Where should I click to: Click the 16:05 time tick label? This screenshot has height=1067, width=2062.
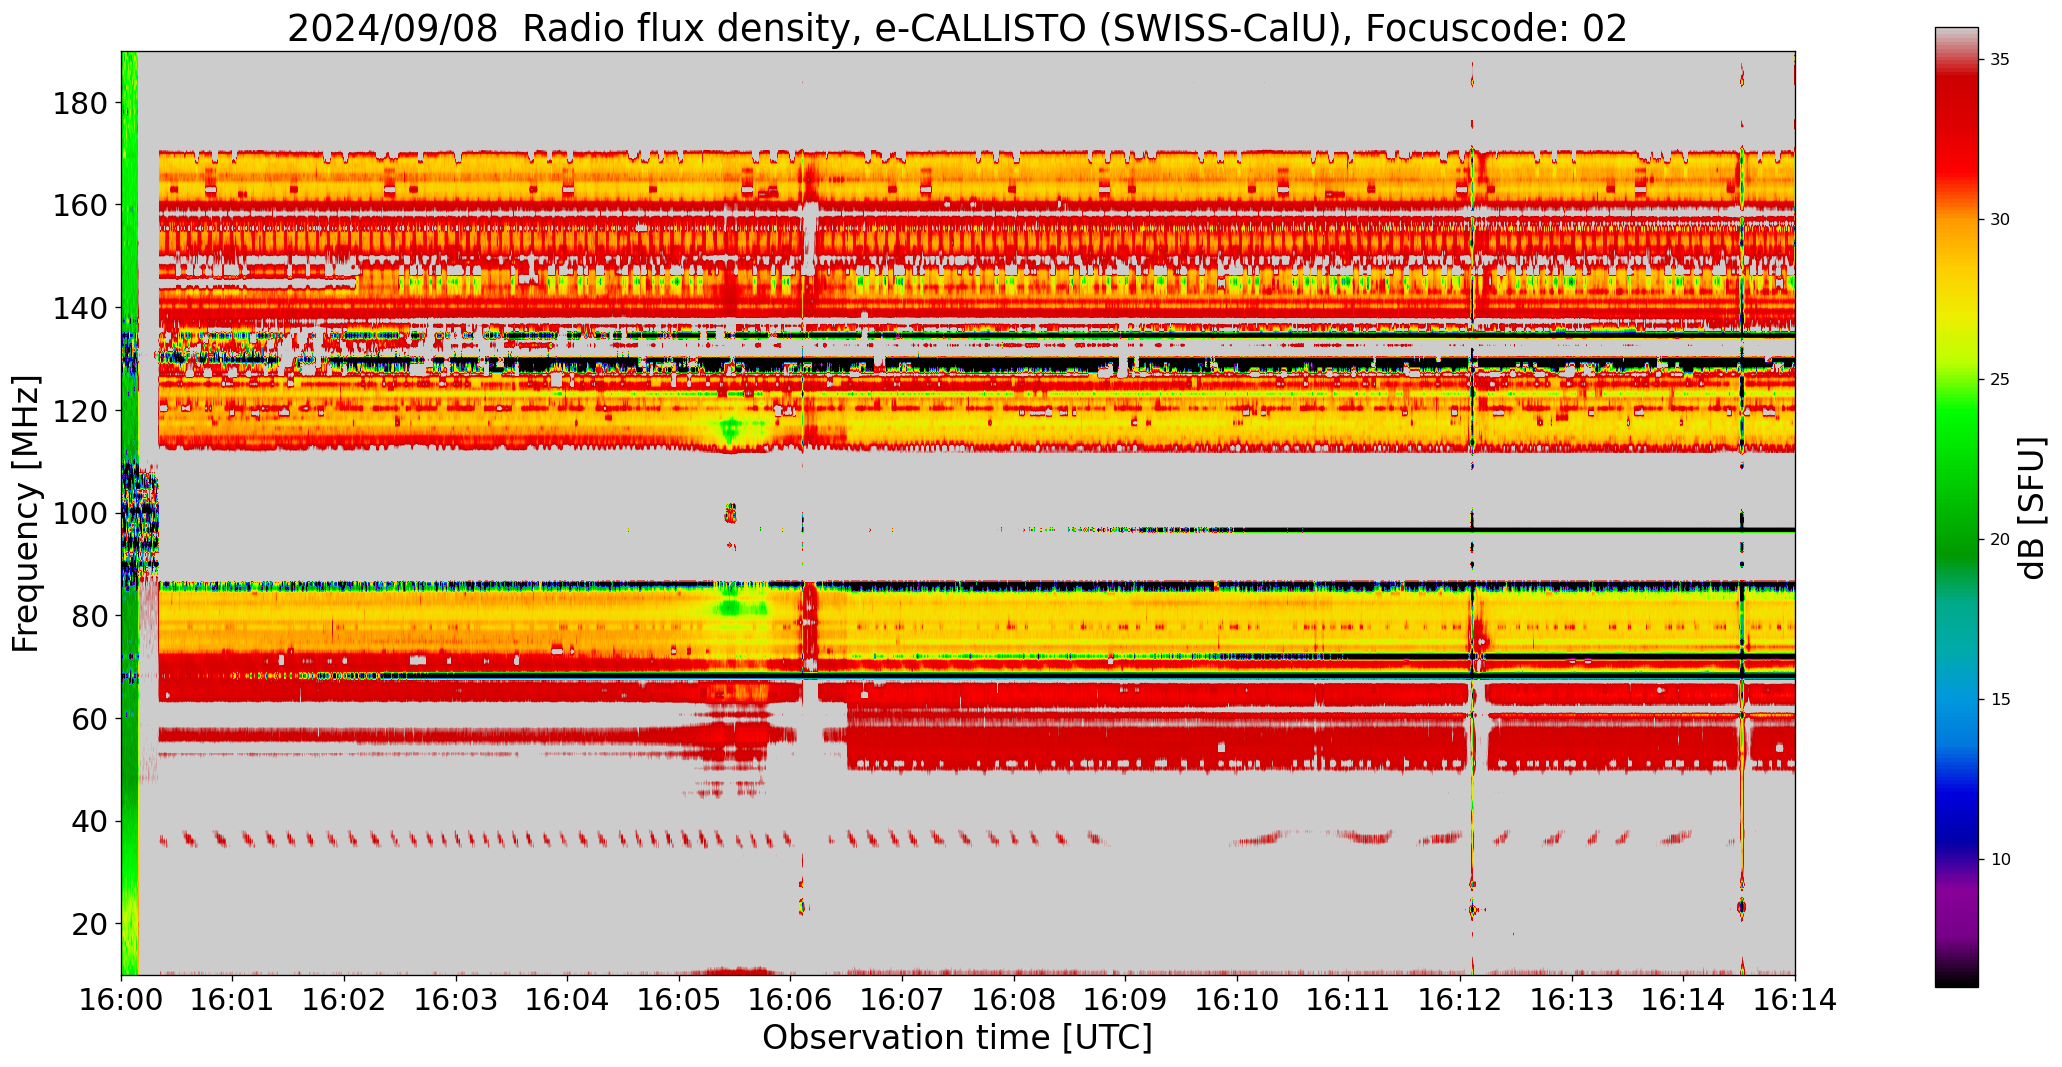679,1000
